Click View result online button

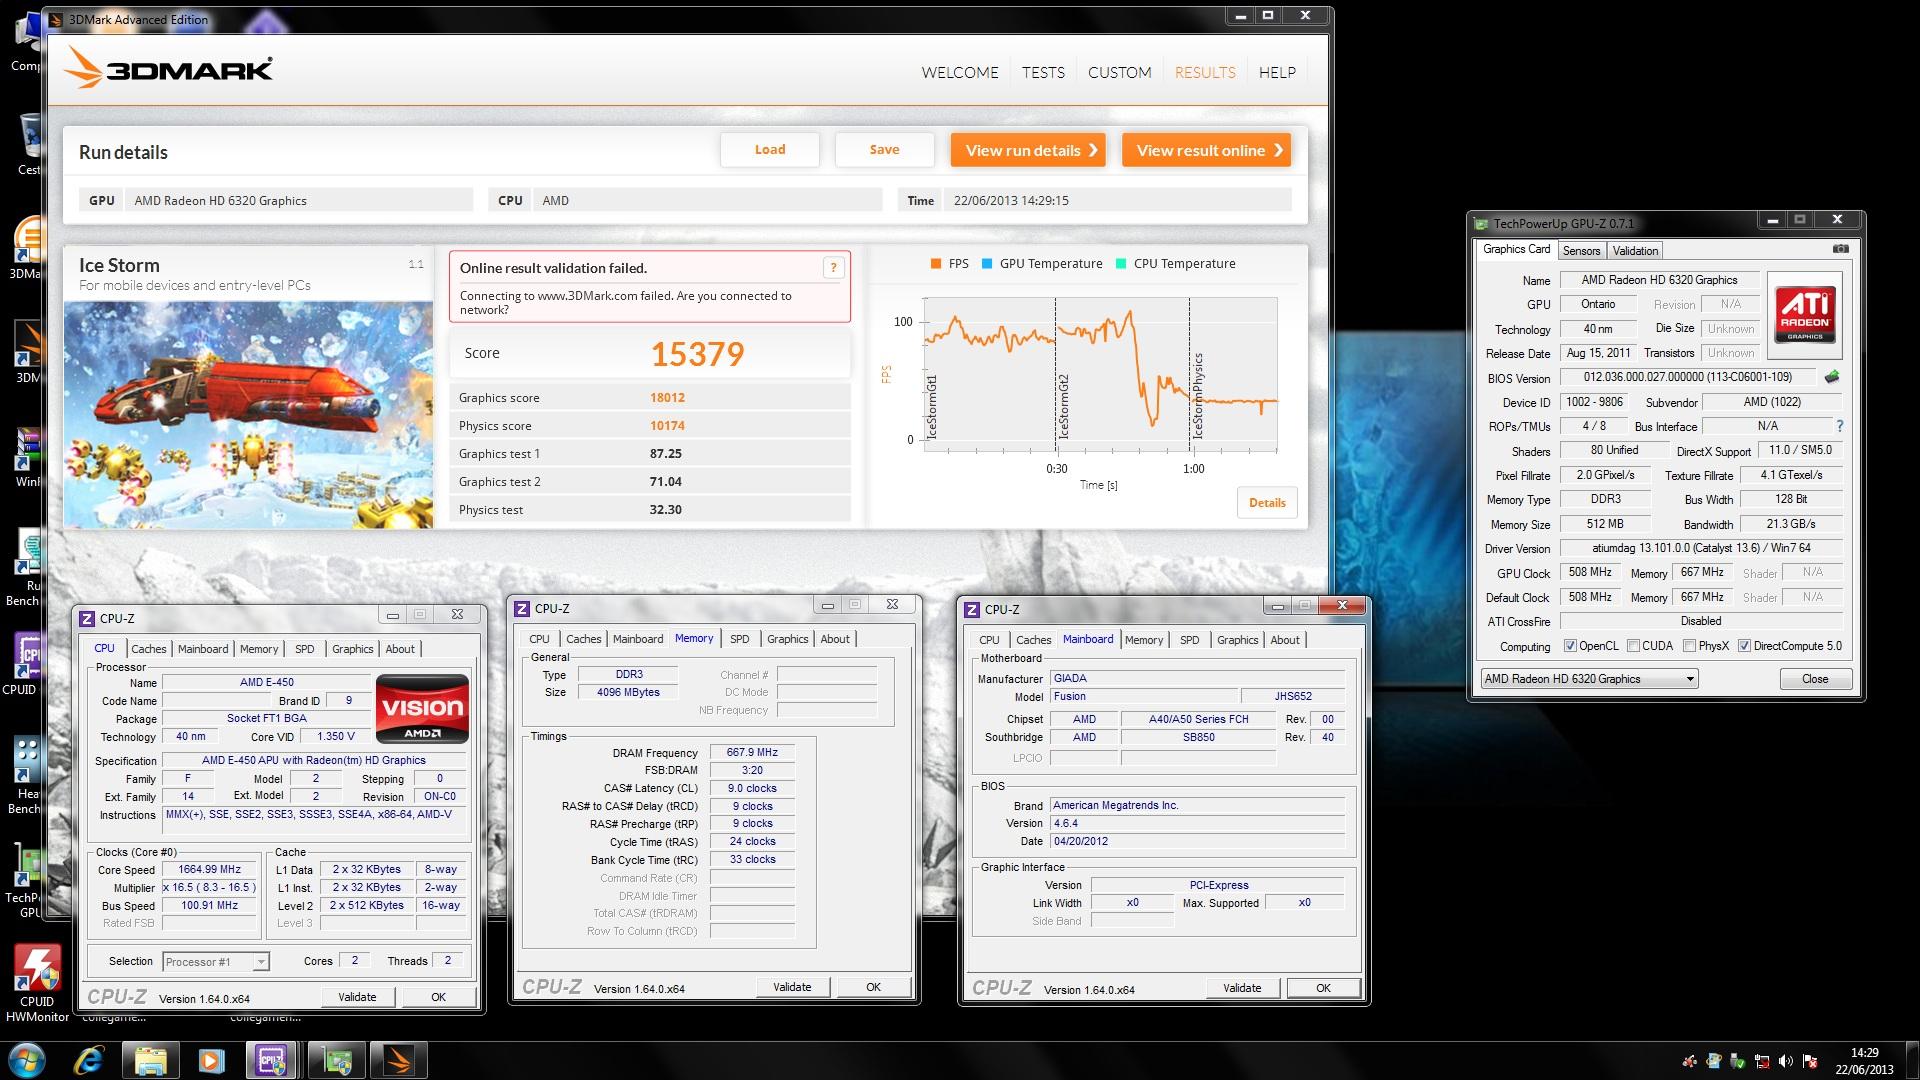1206,150
